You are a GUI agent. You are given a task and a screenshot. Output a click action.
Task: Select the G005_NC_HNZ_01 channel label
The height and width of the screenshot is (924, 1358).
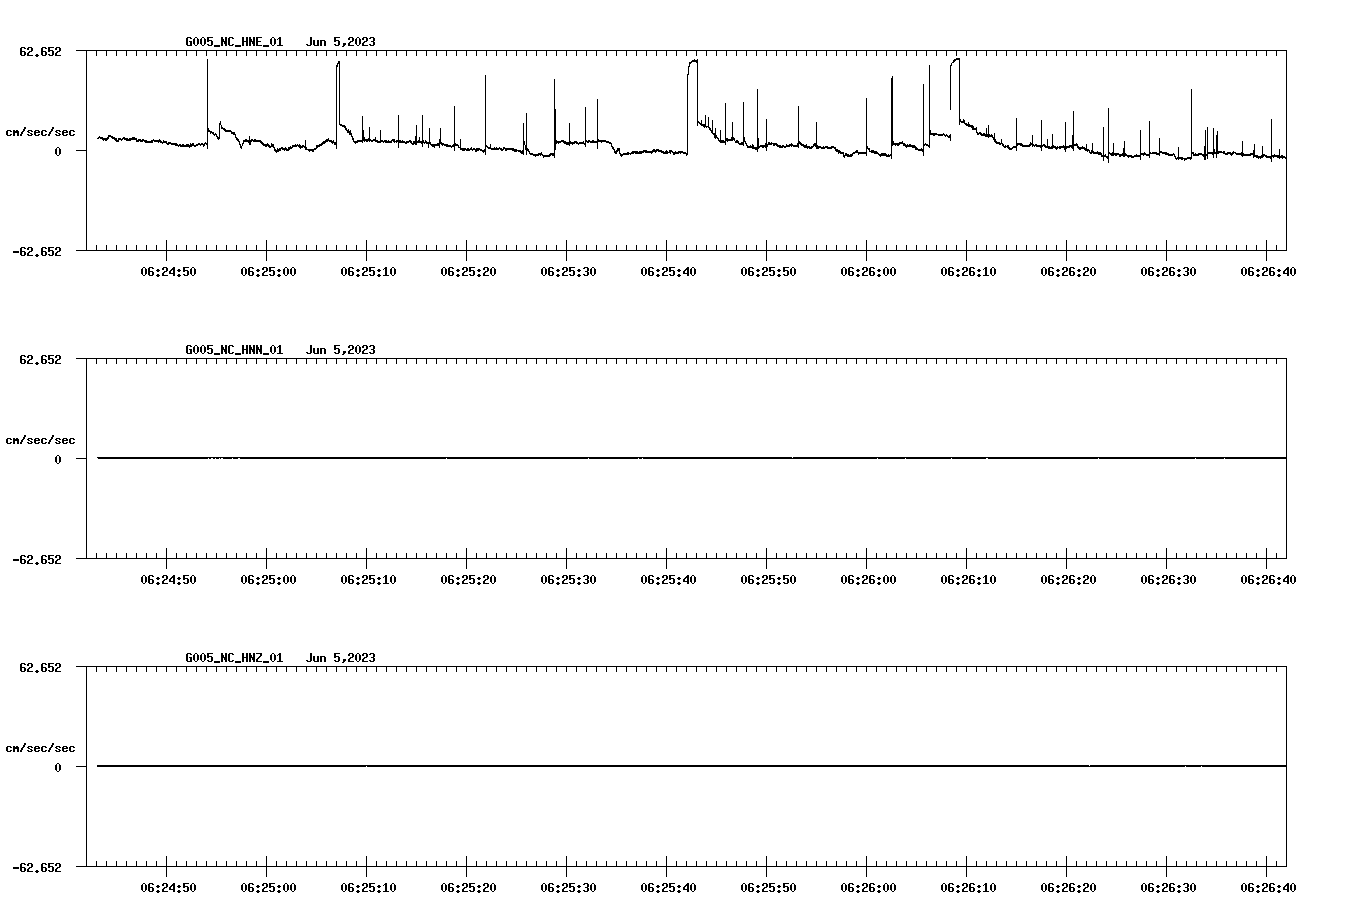(232, 658)
